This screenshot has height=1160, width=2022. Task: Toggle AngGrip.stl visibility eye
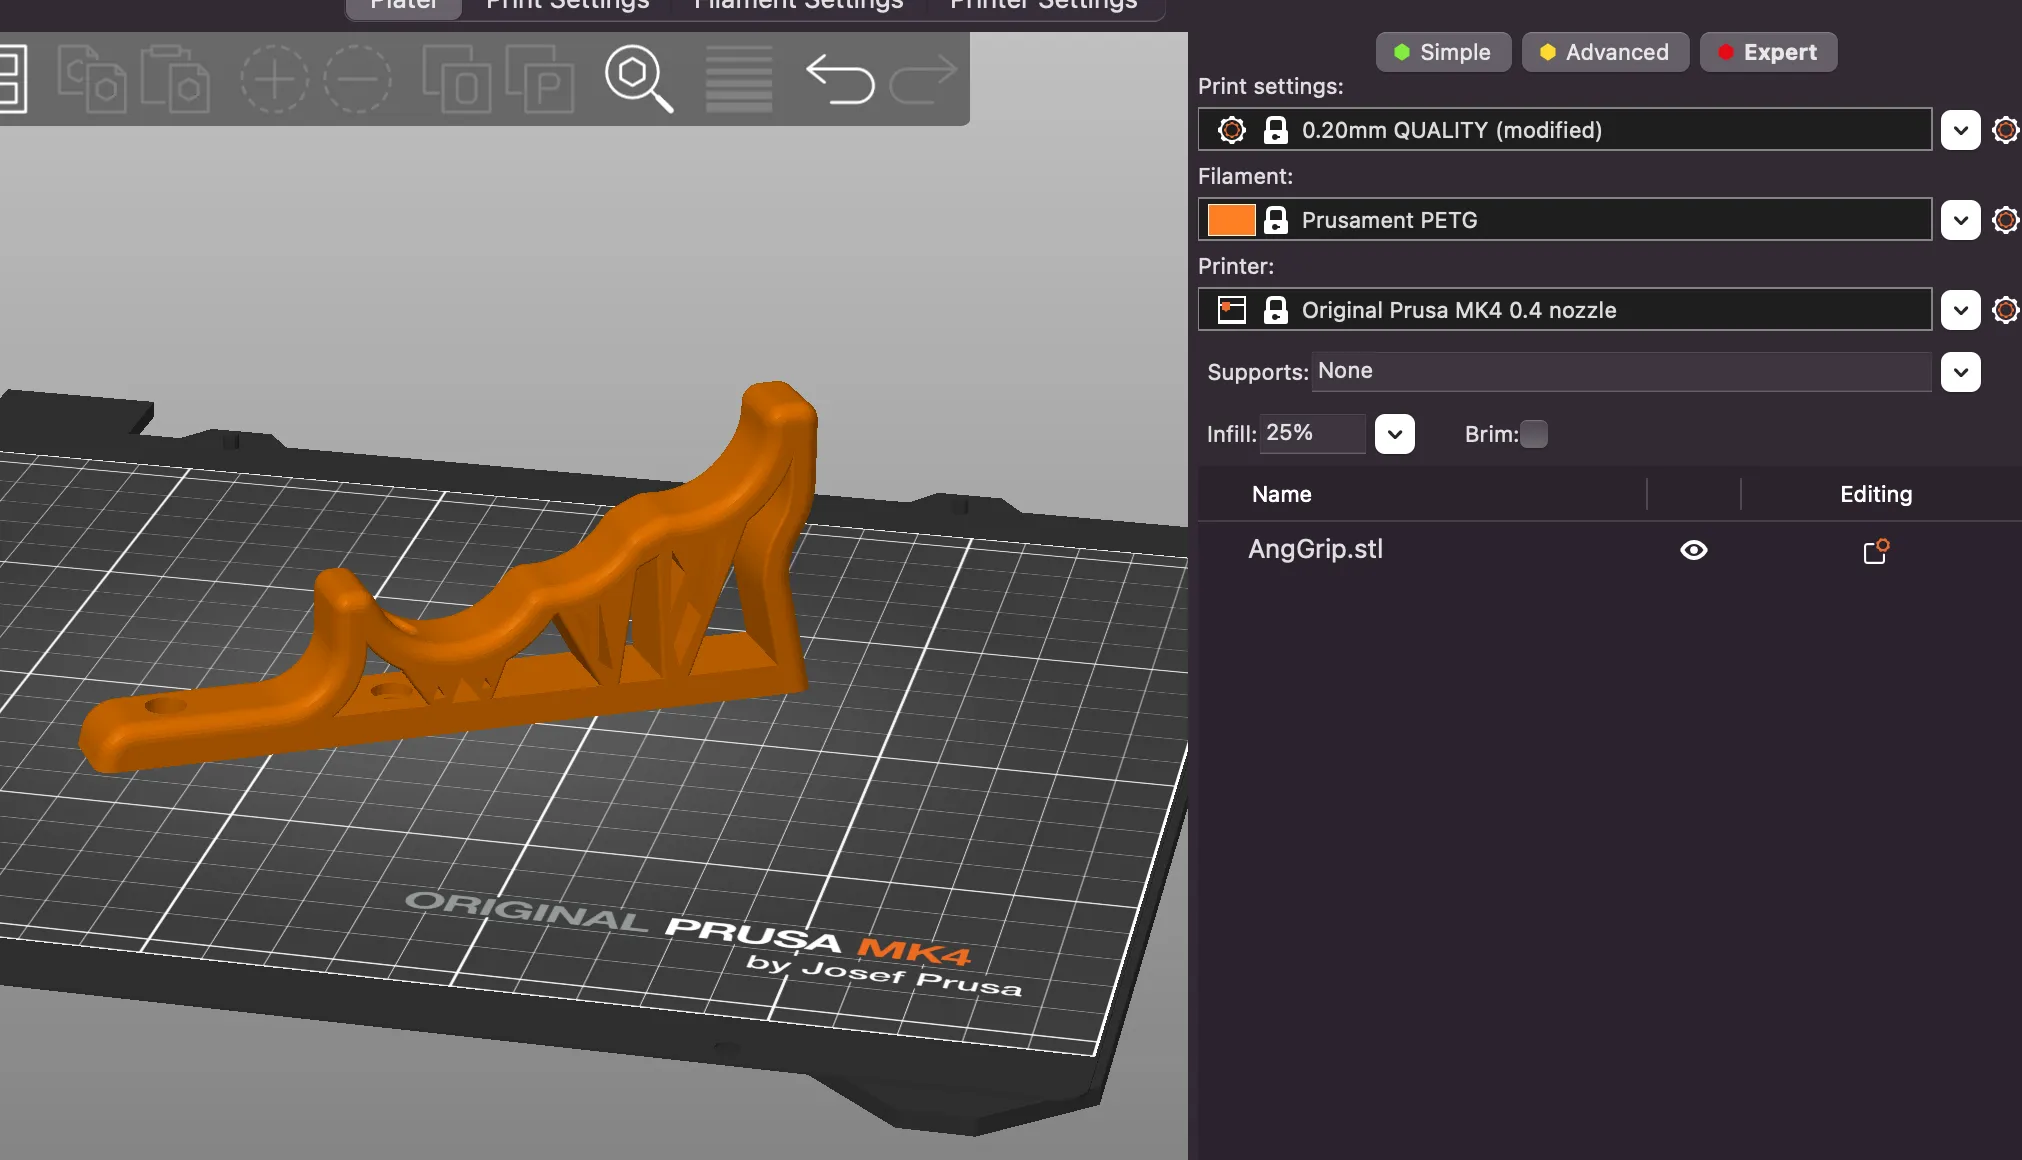pyautogui.click(x=1693, y=550)
